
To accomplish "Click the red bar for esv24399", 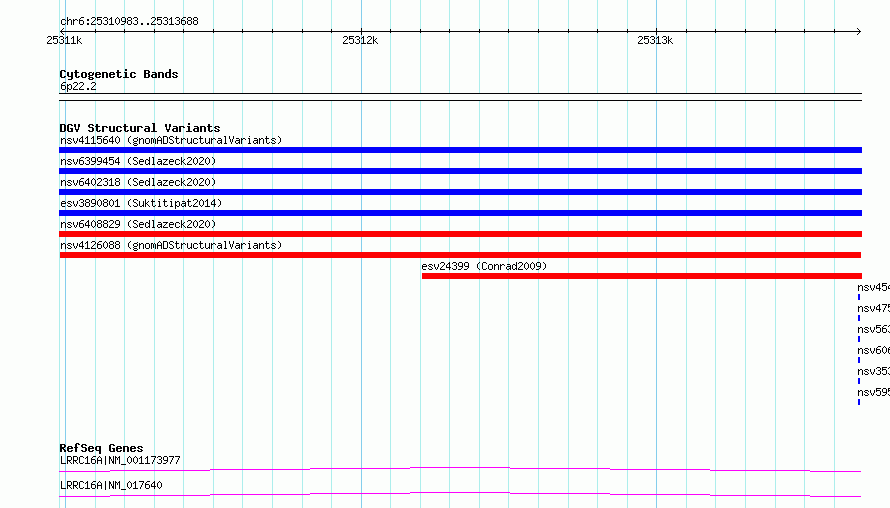I will point(642,276).
